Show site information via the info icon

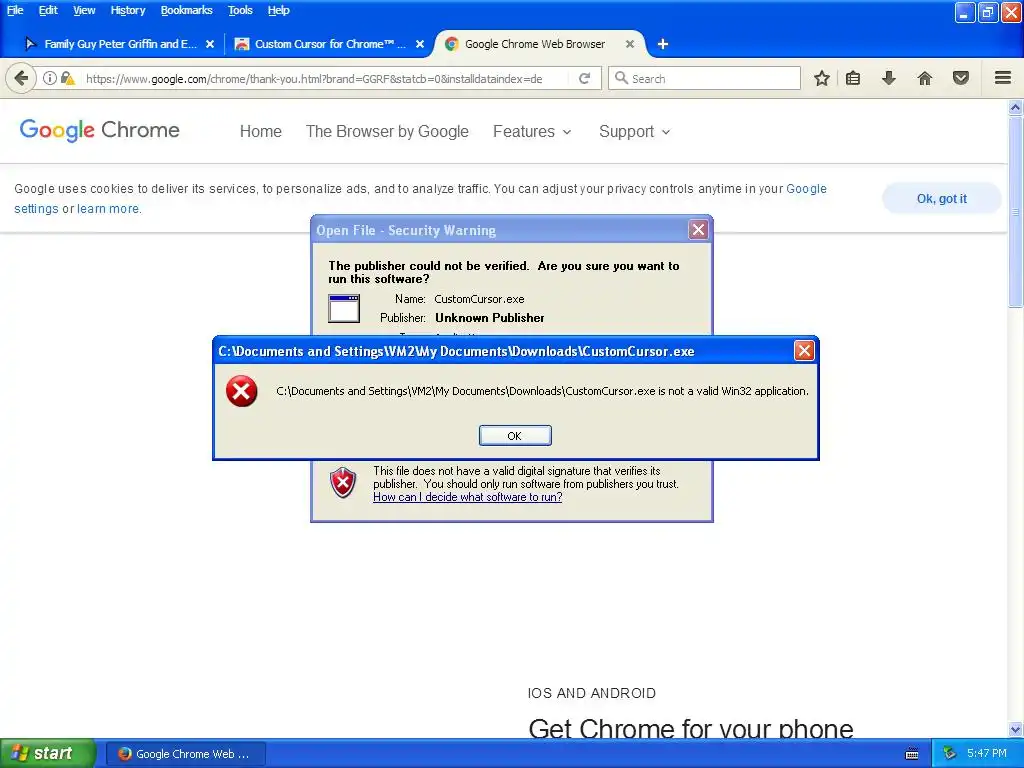pos(50,78)
